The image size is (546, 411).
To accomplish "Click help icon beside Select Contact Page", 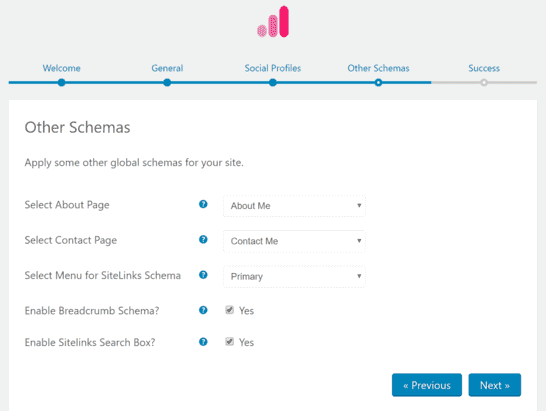I will [203, 240].
